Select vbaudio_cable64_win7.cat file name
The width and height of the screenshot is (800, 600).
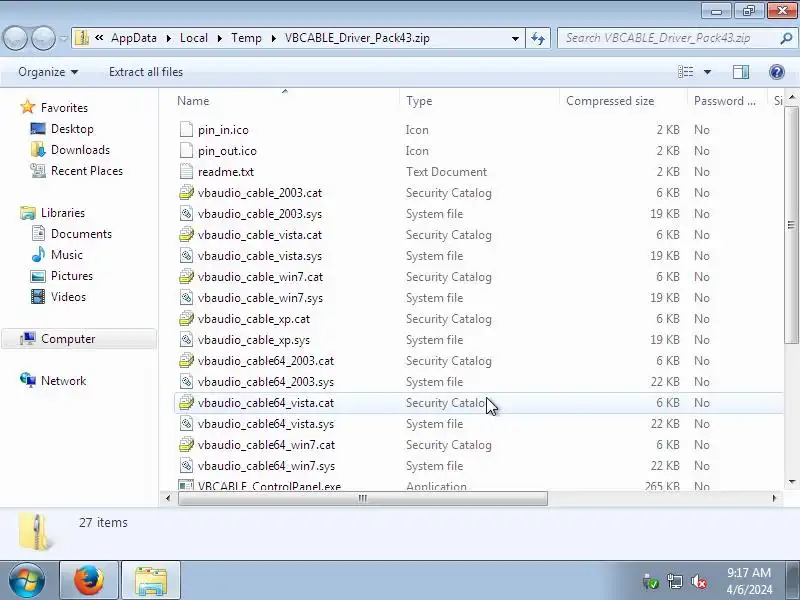tap(266, 444)
